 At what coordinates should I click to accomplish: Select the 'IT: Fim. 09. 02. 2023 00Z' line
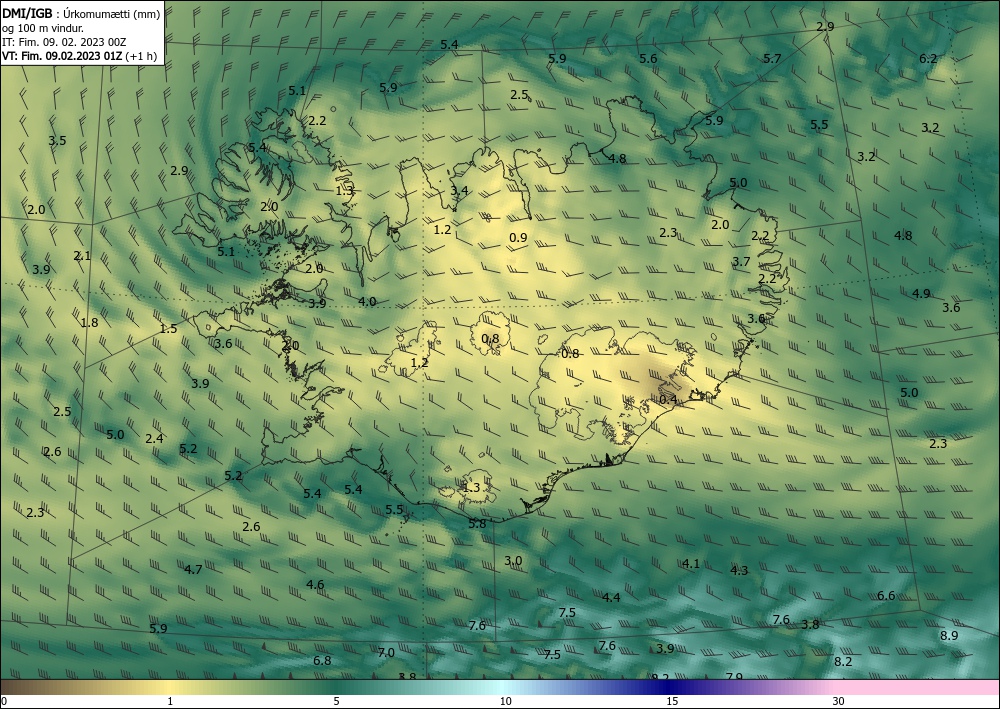pos(64,42)
